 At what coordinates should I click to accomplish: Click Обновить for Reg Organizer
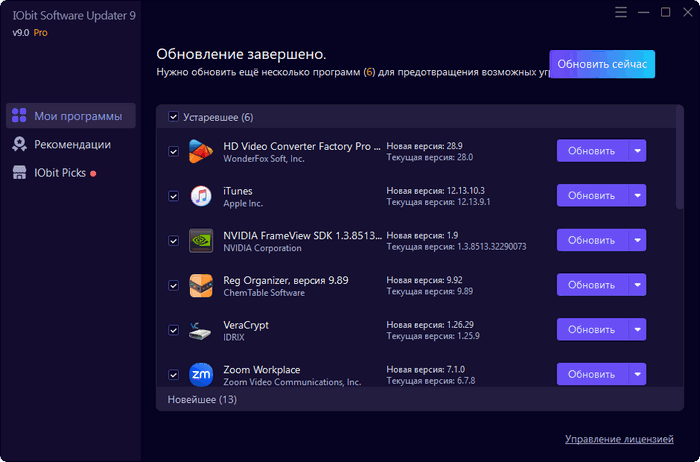pos(592,285)
